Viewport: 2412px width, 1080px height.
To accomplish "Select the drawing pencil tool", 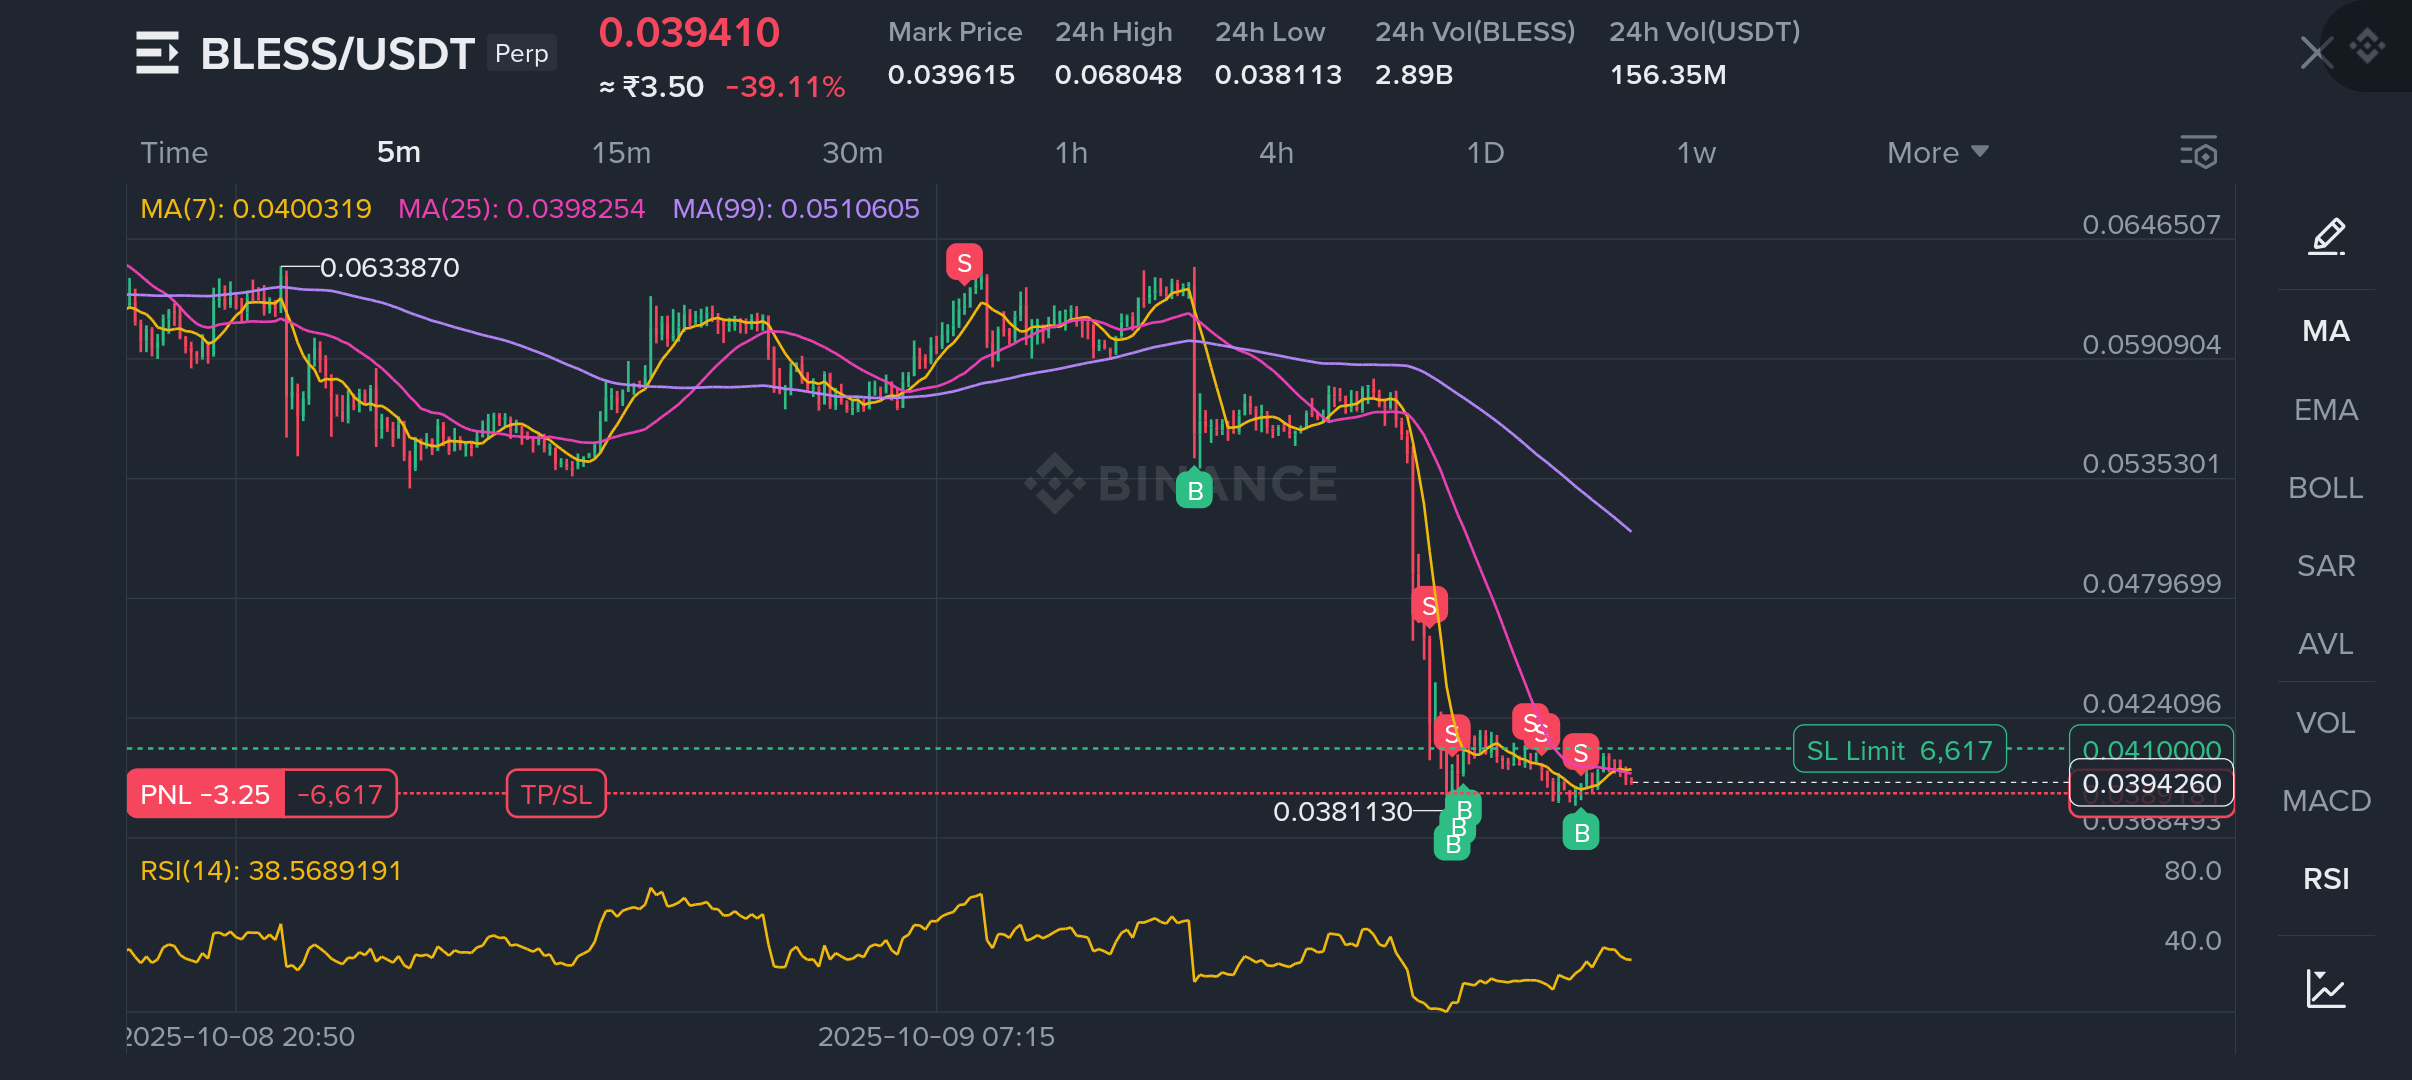I will click(x=2326, y=237).
